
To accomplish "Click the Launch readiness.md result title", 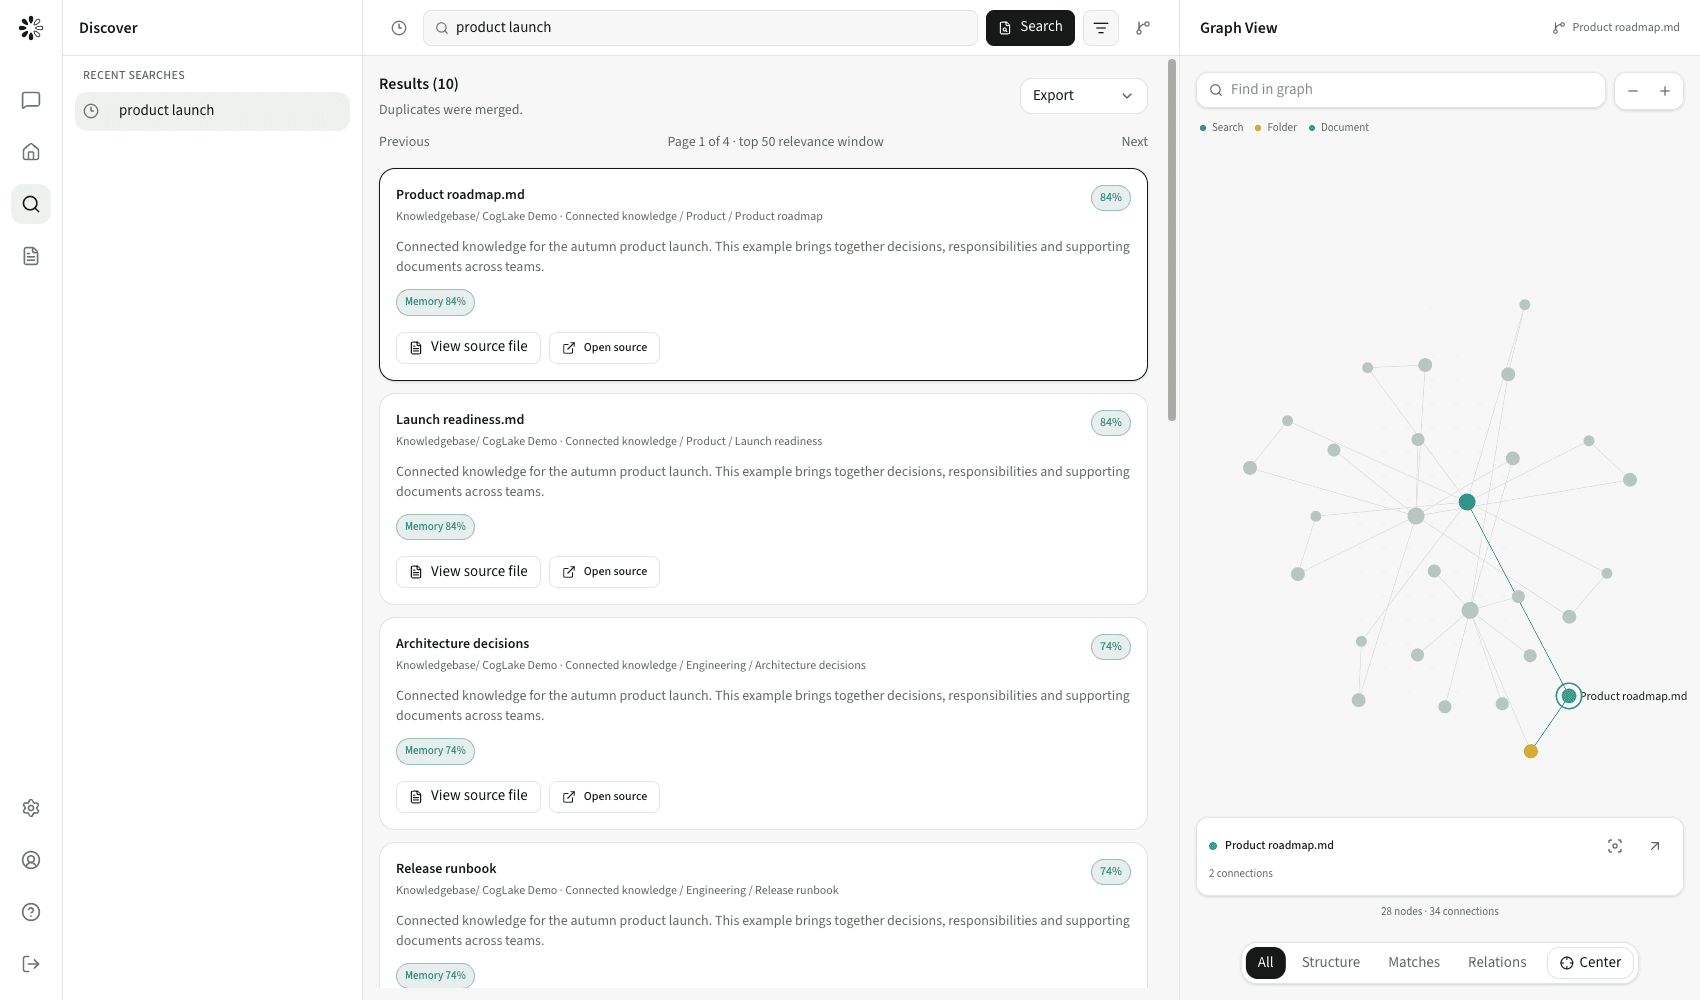I will [460, 420].
